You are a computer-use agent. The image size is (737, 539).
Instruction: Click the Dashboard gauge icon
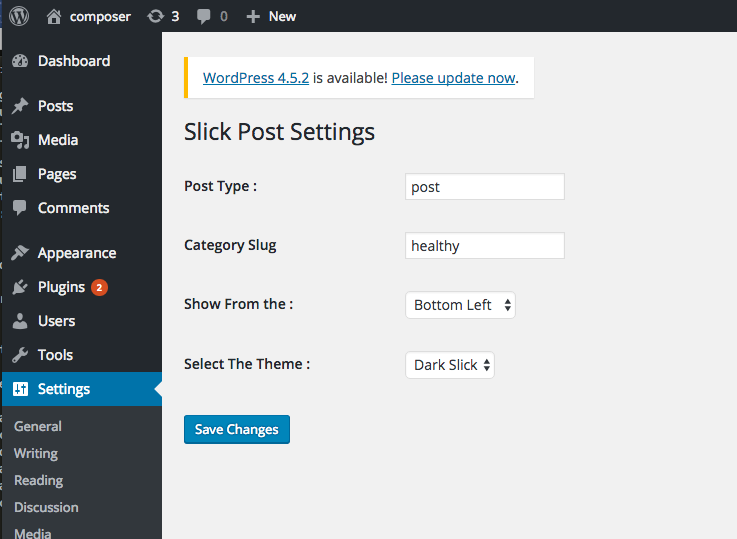pos(20,61)
